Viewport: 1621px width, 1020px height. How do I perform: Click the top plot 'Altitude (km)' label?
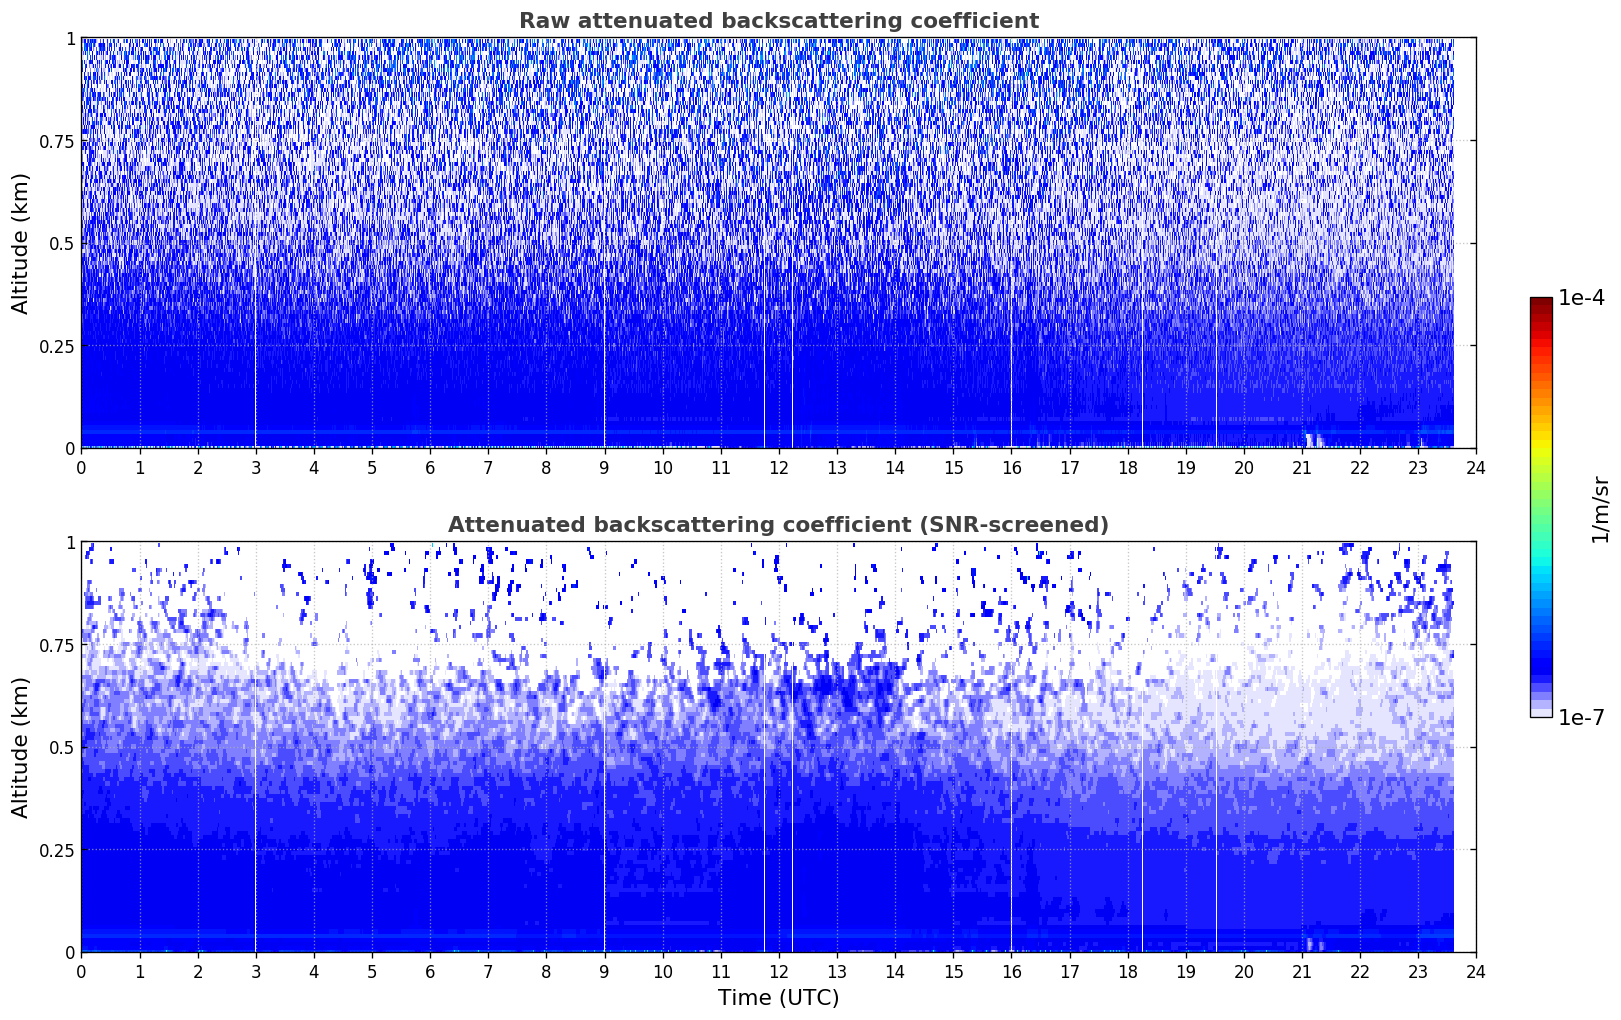pos(21,243)
